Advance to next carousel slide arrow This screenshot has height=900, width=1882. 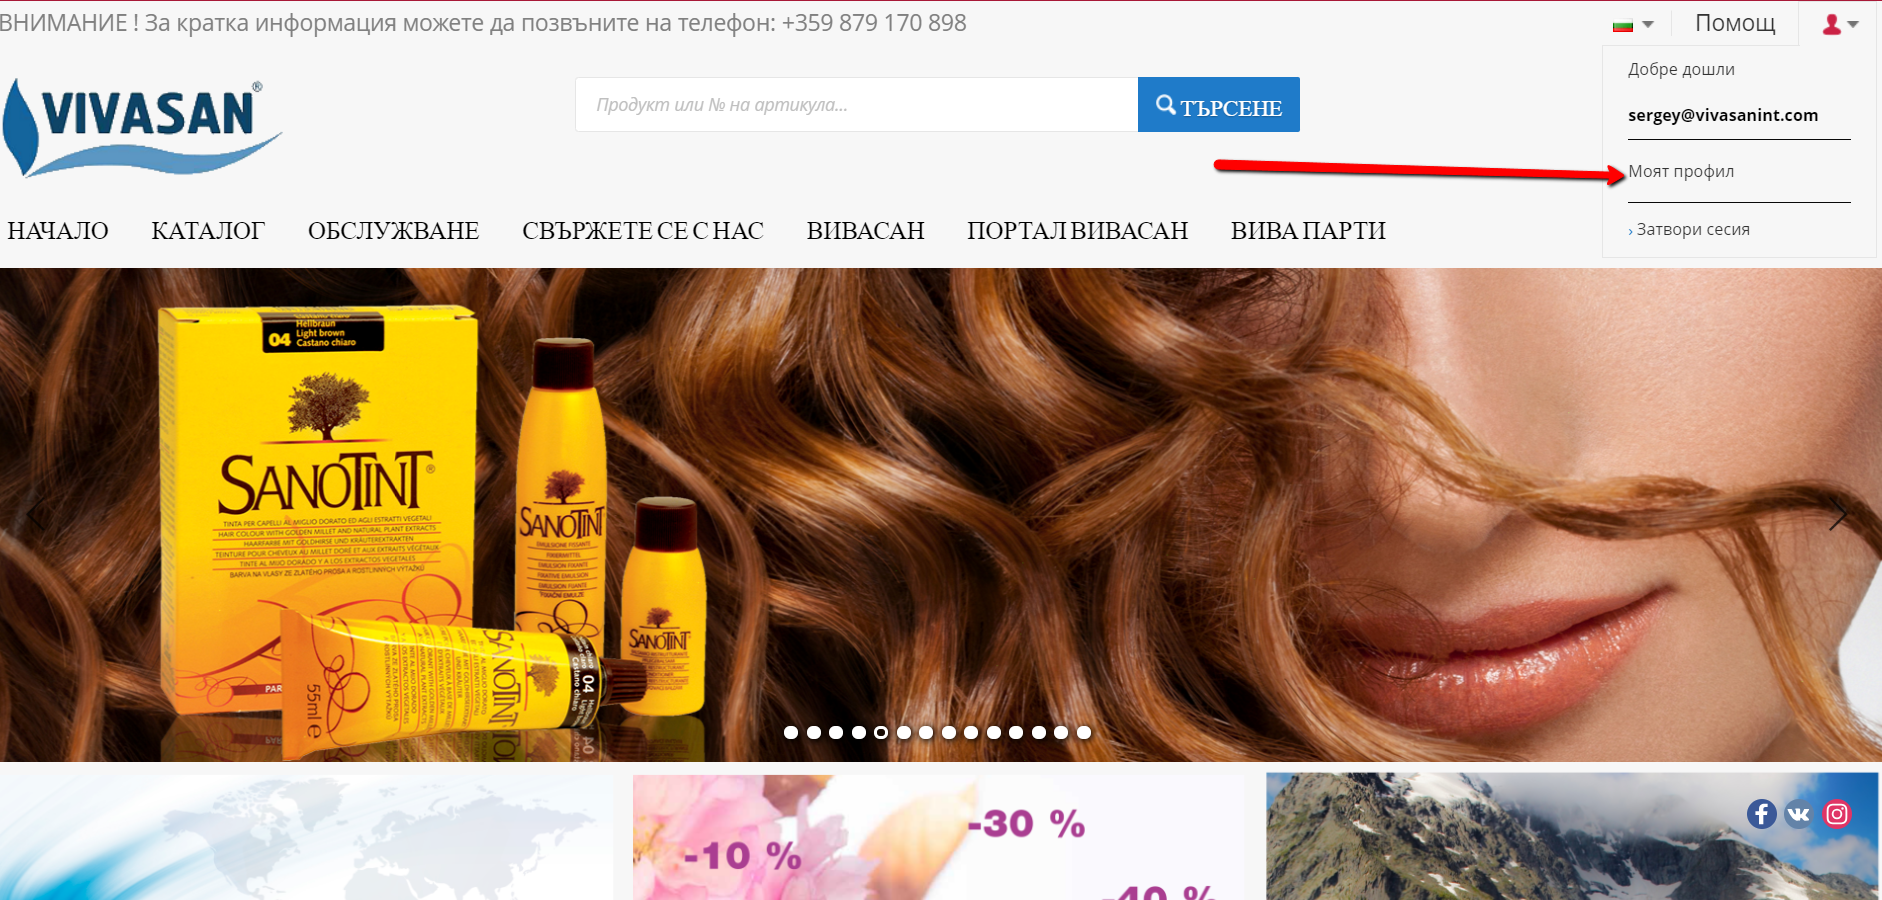pos(1838,515)
